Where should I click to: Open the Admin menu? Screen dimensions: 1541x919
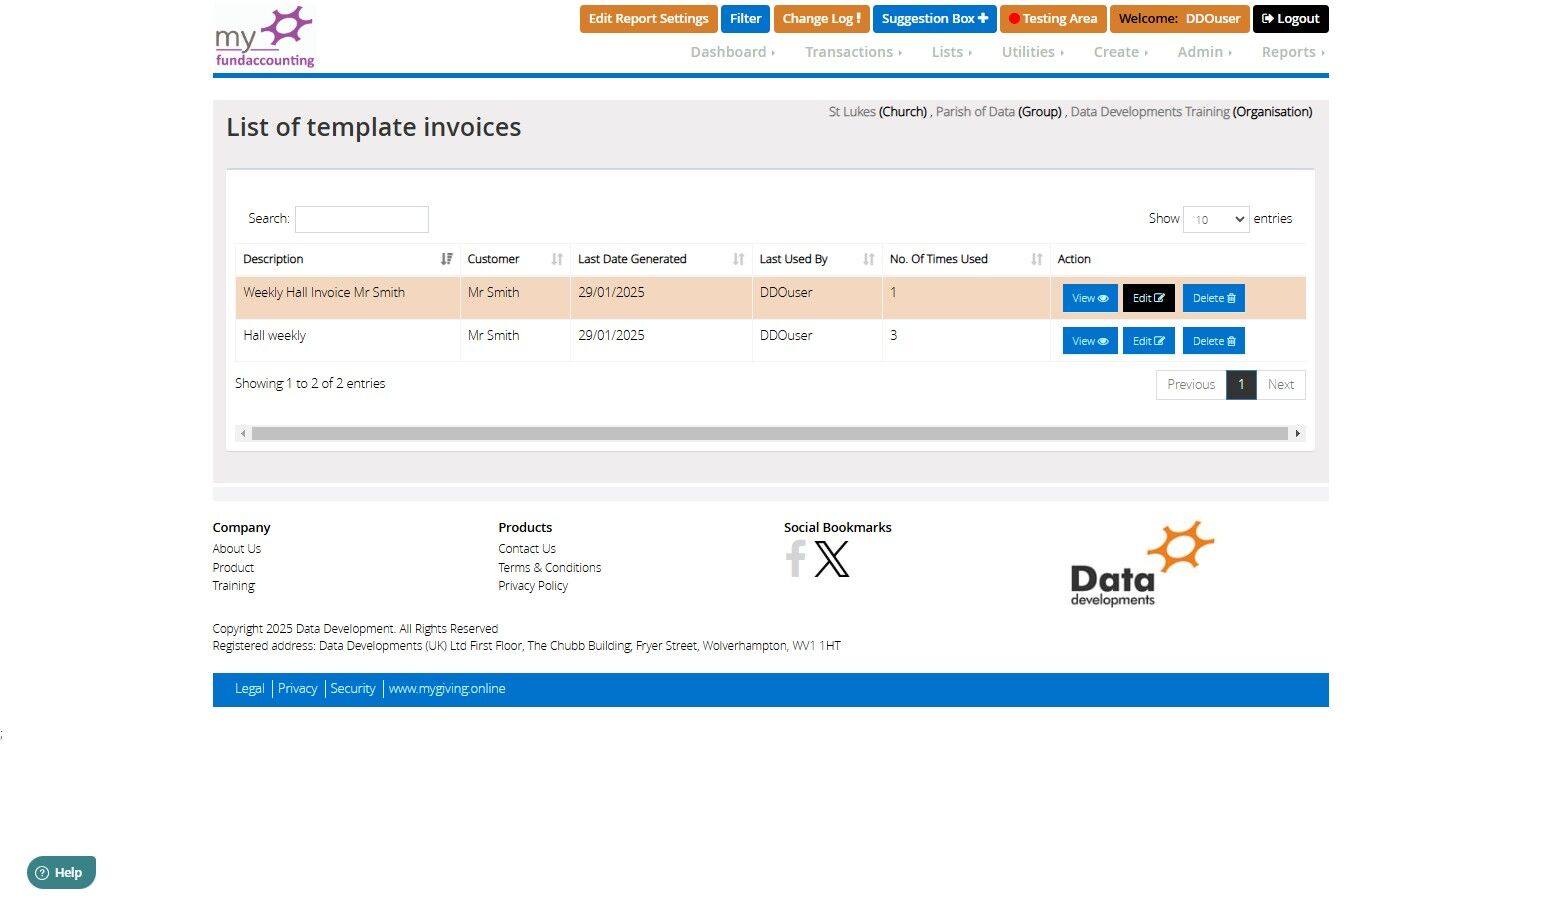pos(1204,52)
